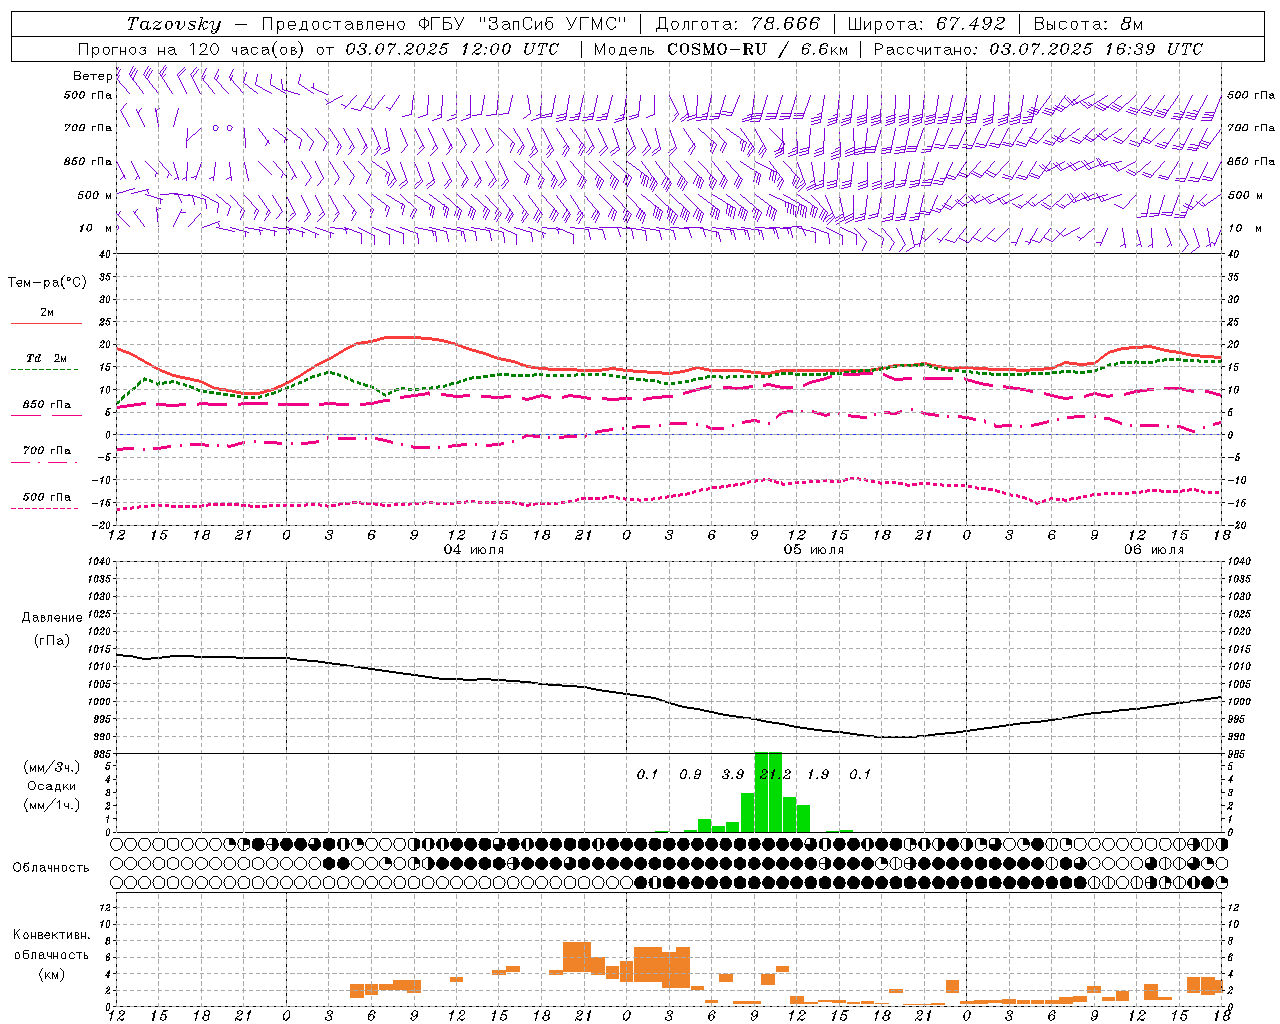Click the "Широта: 67.492" latitude value
Image resolution: width=1280 pixels, height=1024 pixels.
click(x=926, y=24)
